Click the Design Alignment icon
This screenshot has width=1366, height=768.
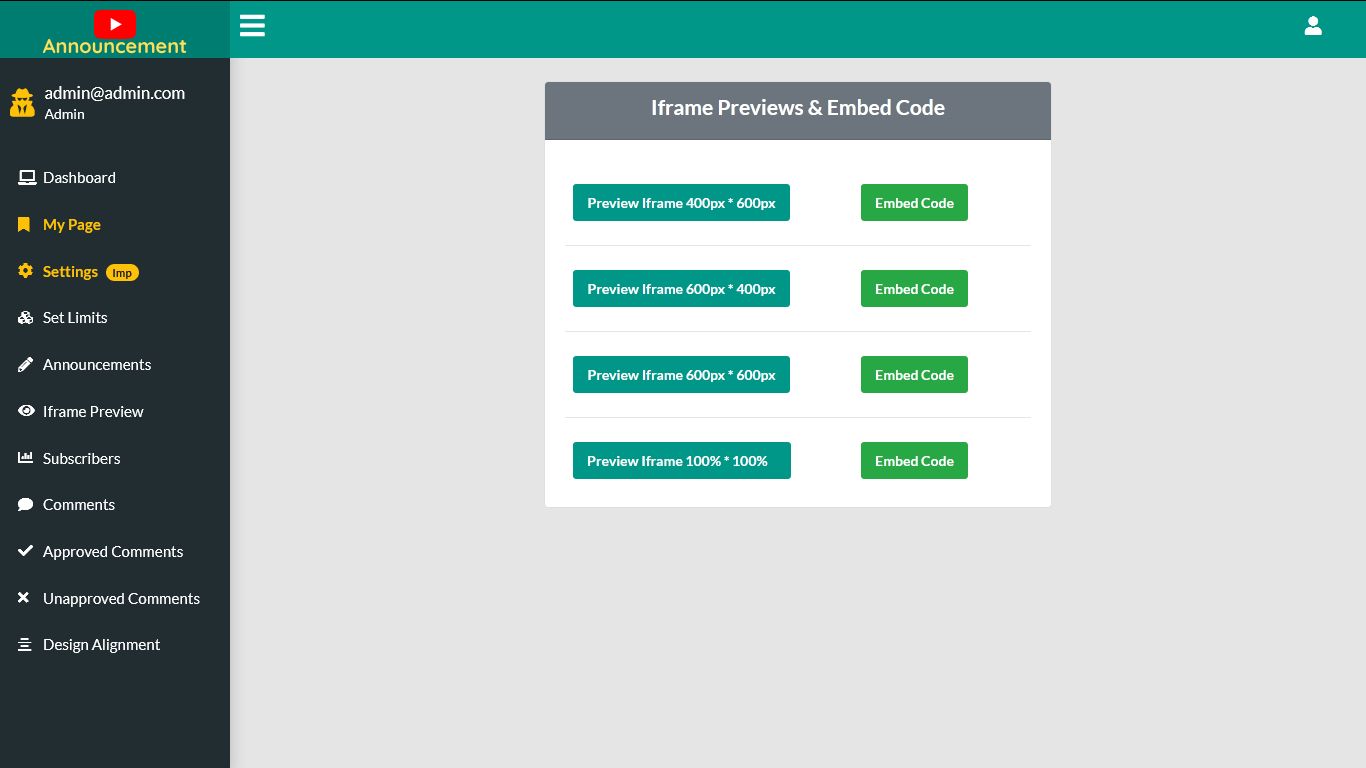click(25, 644)
